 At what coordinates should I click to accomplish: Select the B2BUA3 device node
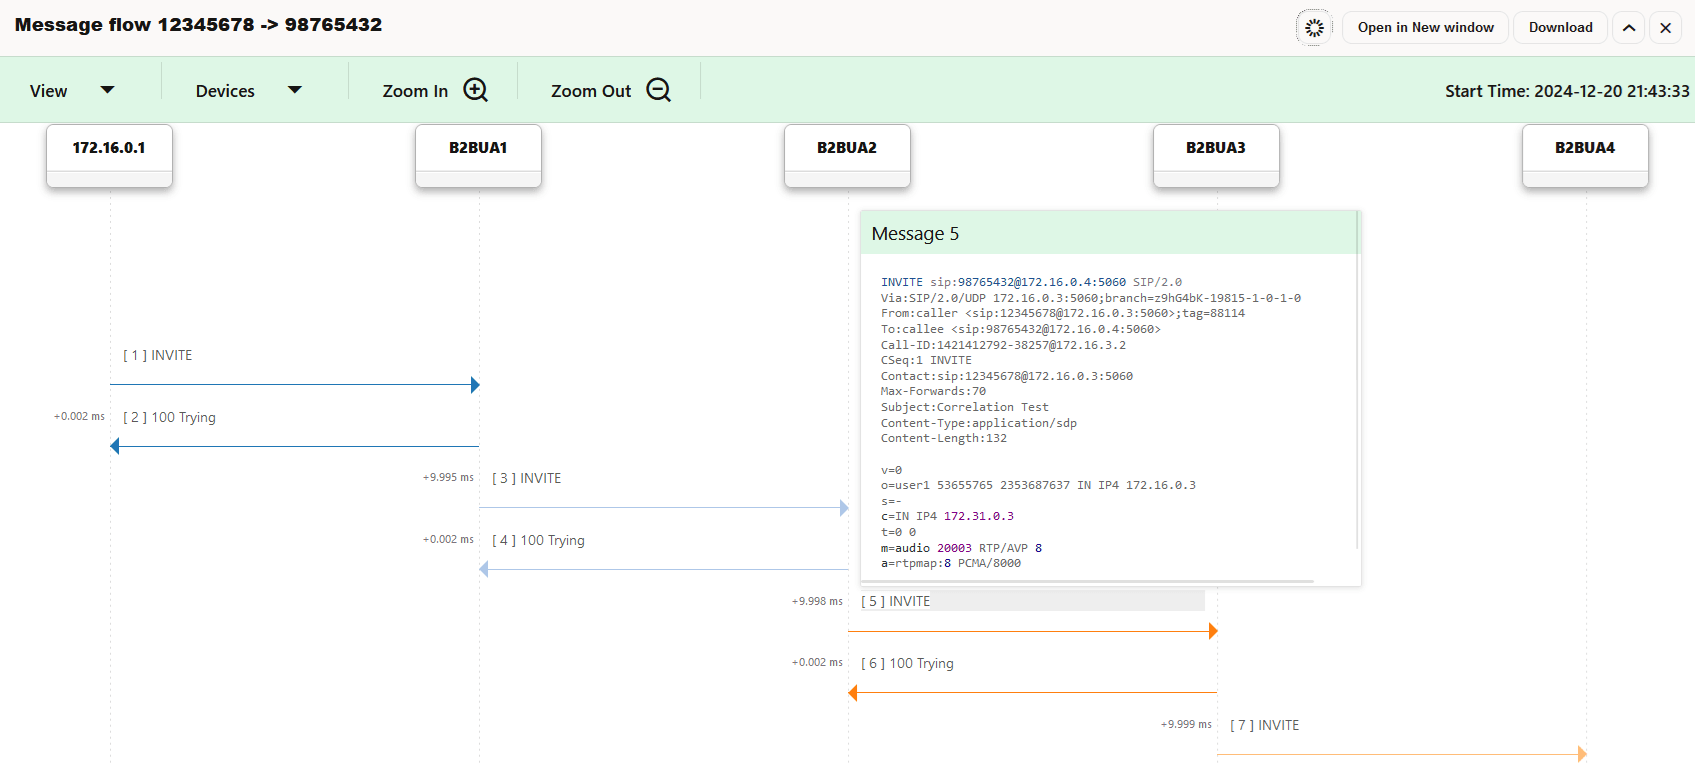1216,156
